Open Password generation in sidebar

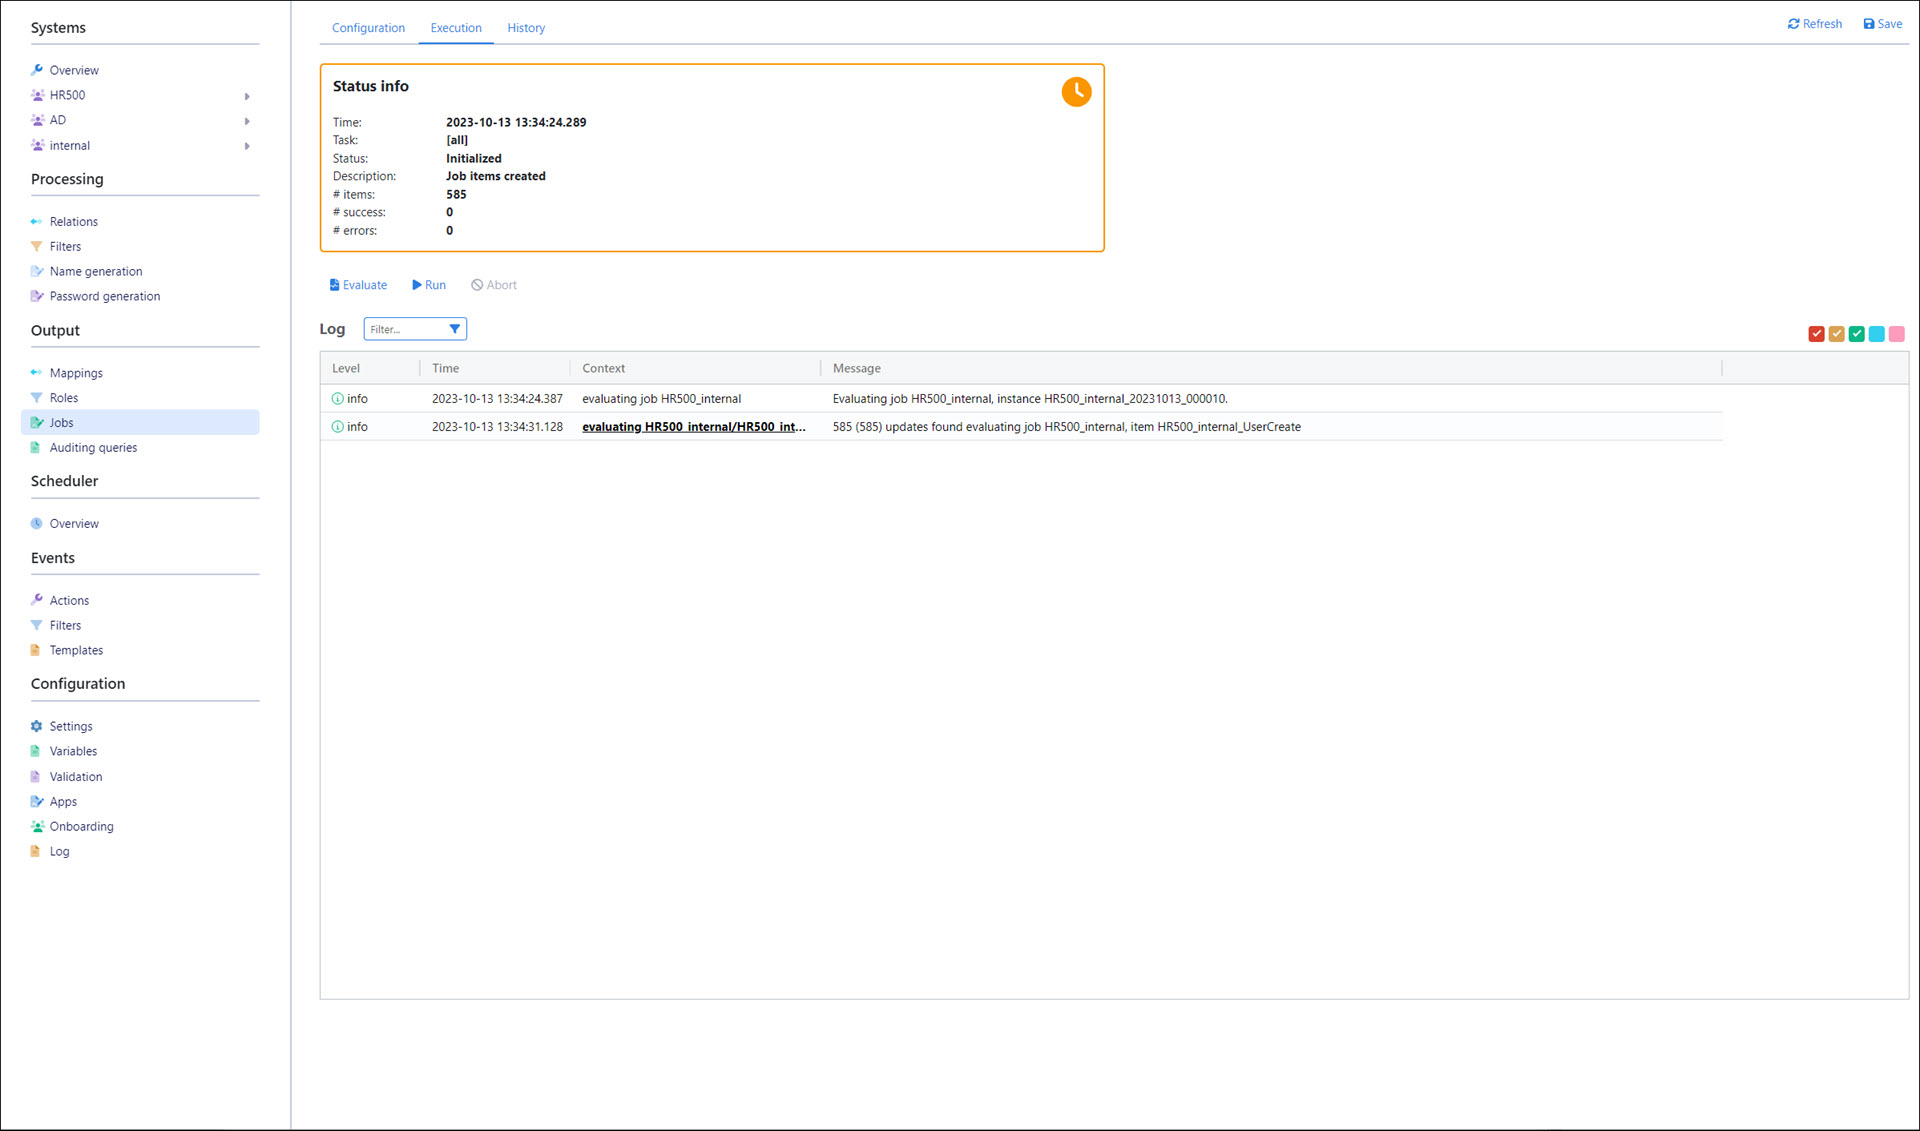pyautogui.click(x=104, y=296)
